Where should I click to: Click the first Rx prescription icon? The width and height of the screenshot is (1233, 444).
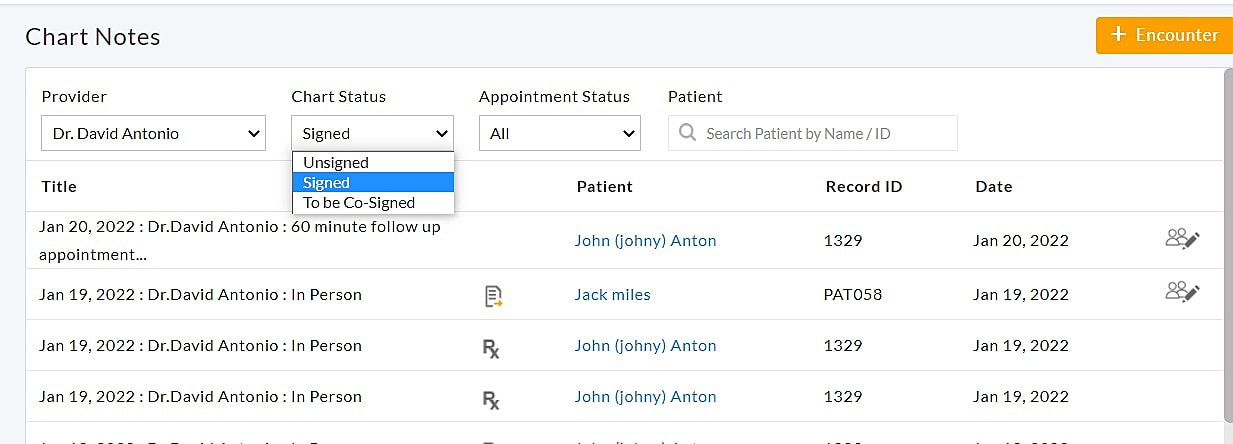click(x=491, y=347)
